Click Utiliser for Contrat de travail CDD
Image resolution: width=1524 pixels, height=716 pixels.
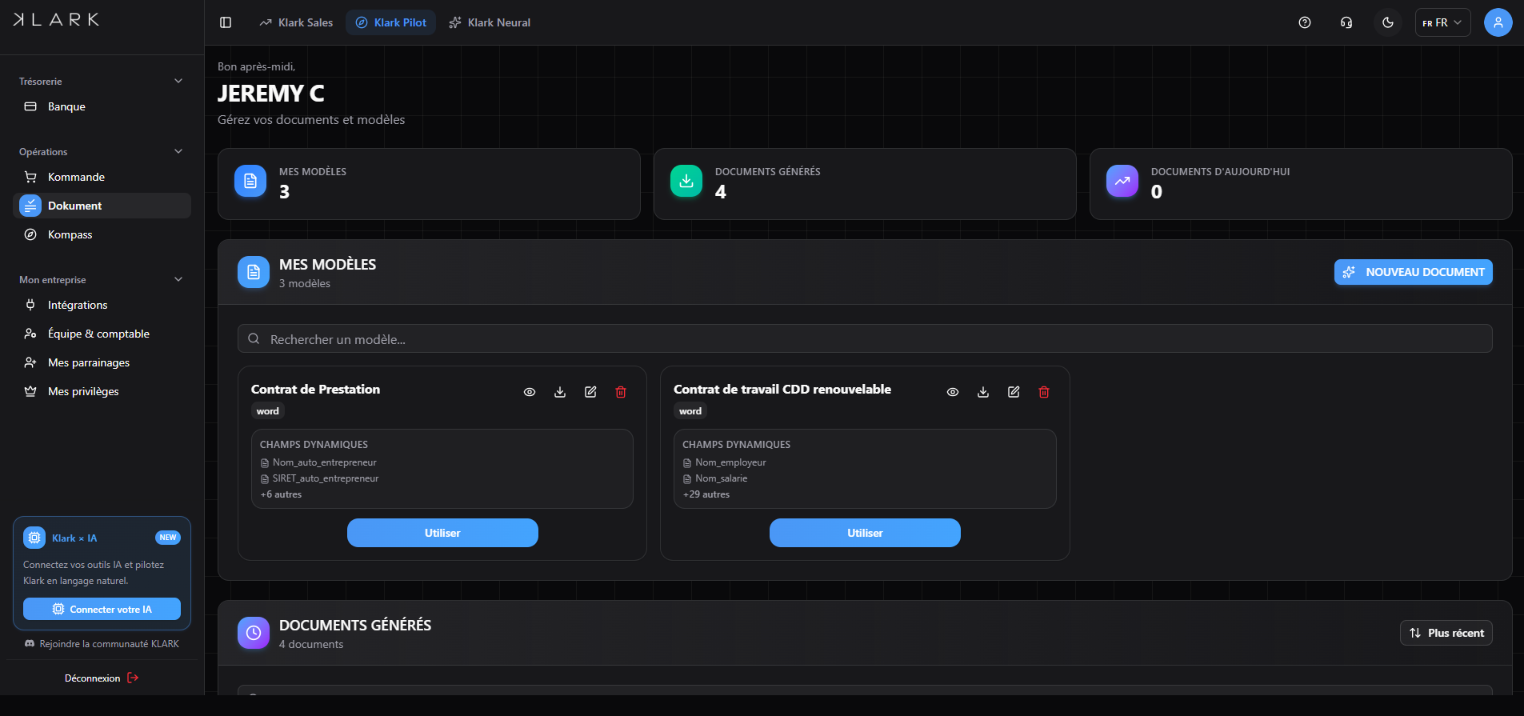pyautogui.click(x=865, y=533)
